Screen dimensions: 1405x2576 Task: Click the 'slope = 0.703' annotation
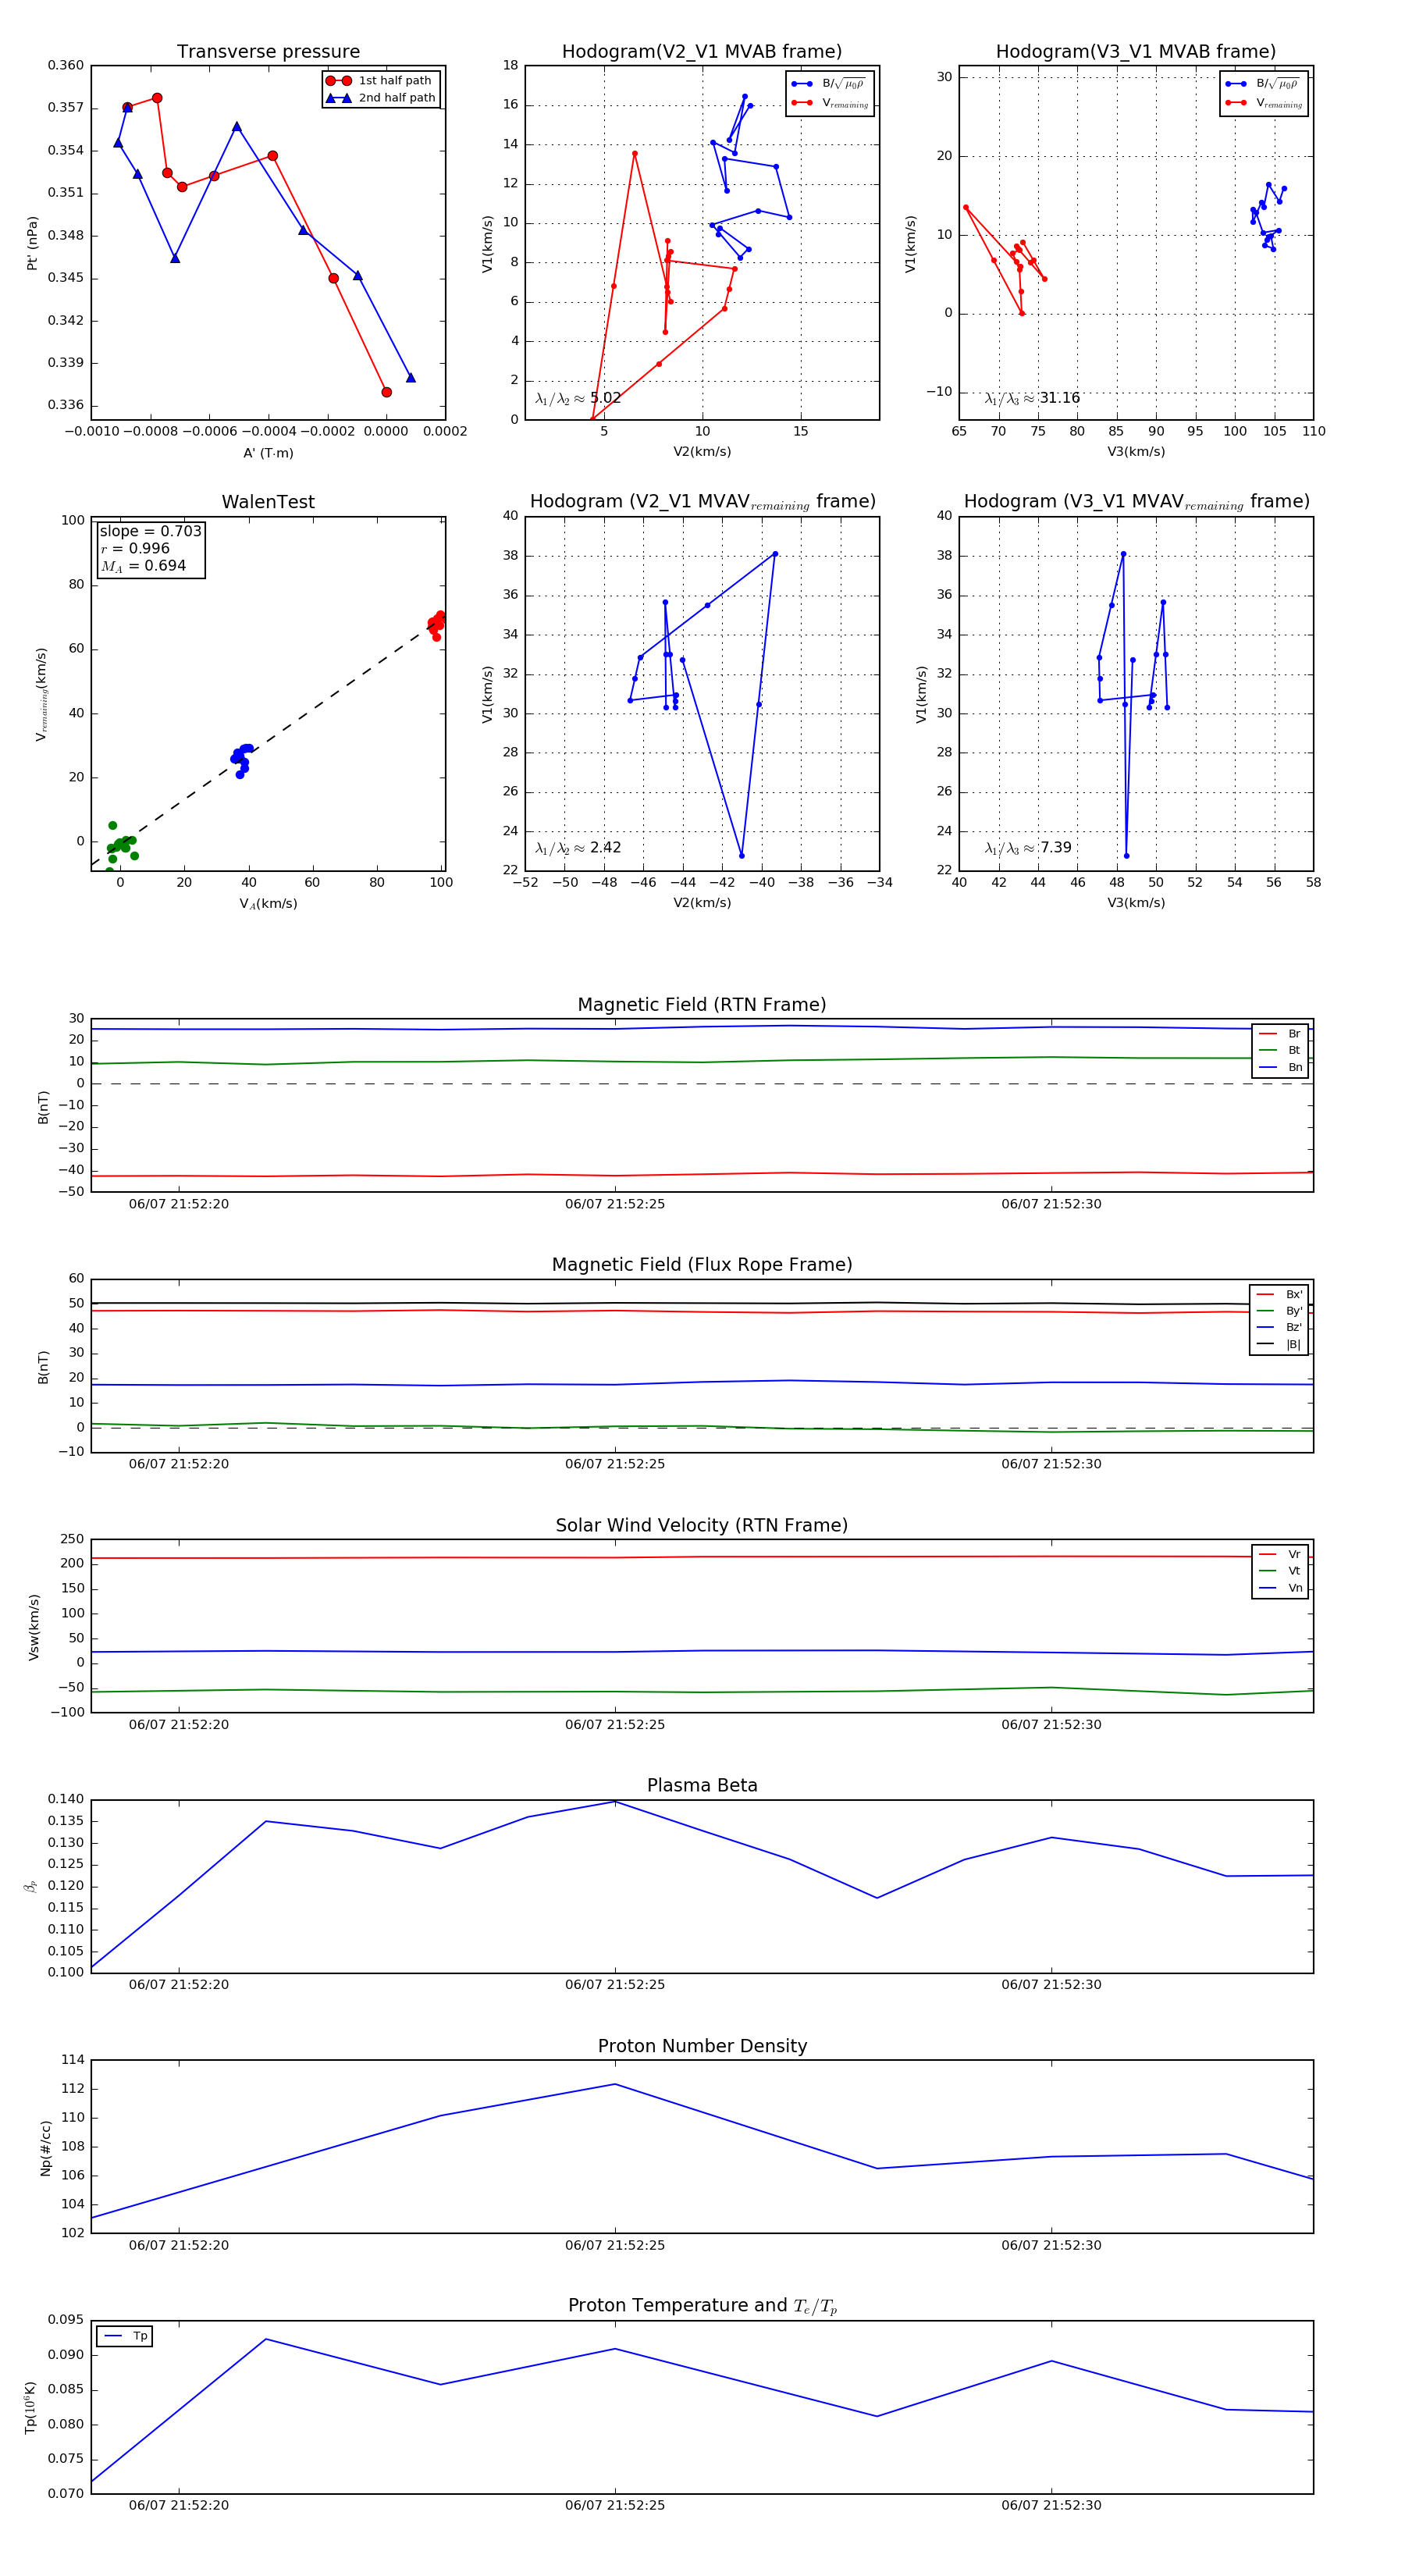pos(150,531)
